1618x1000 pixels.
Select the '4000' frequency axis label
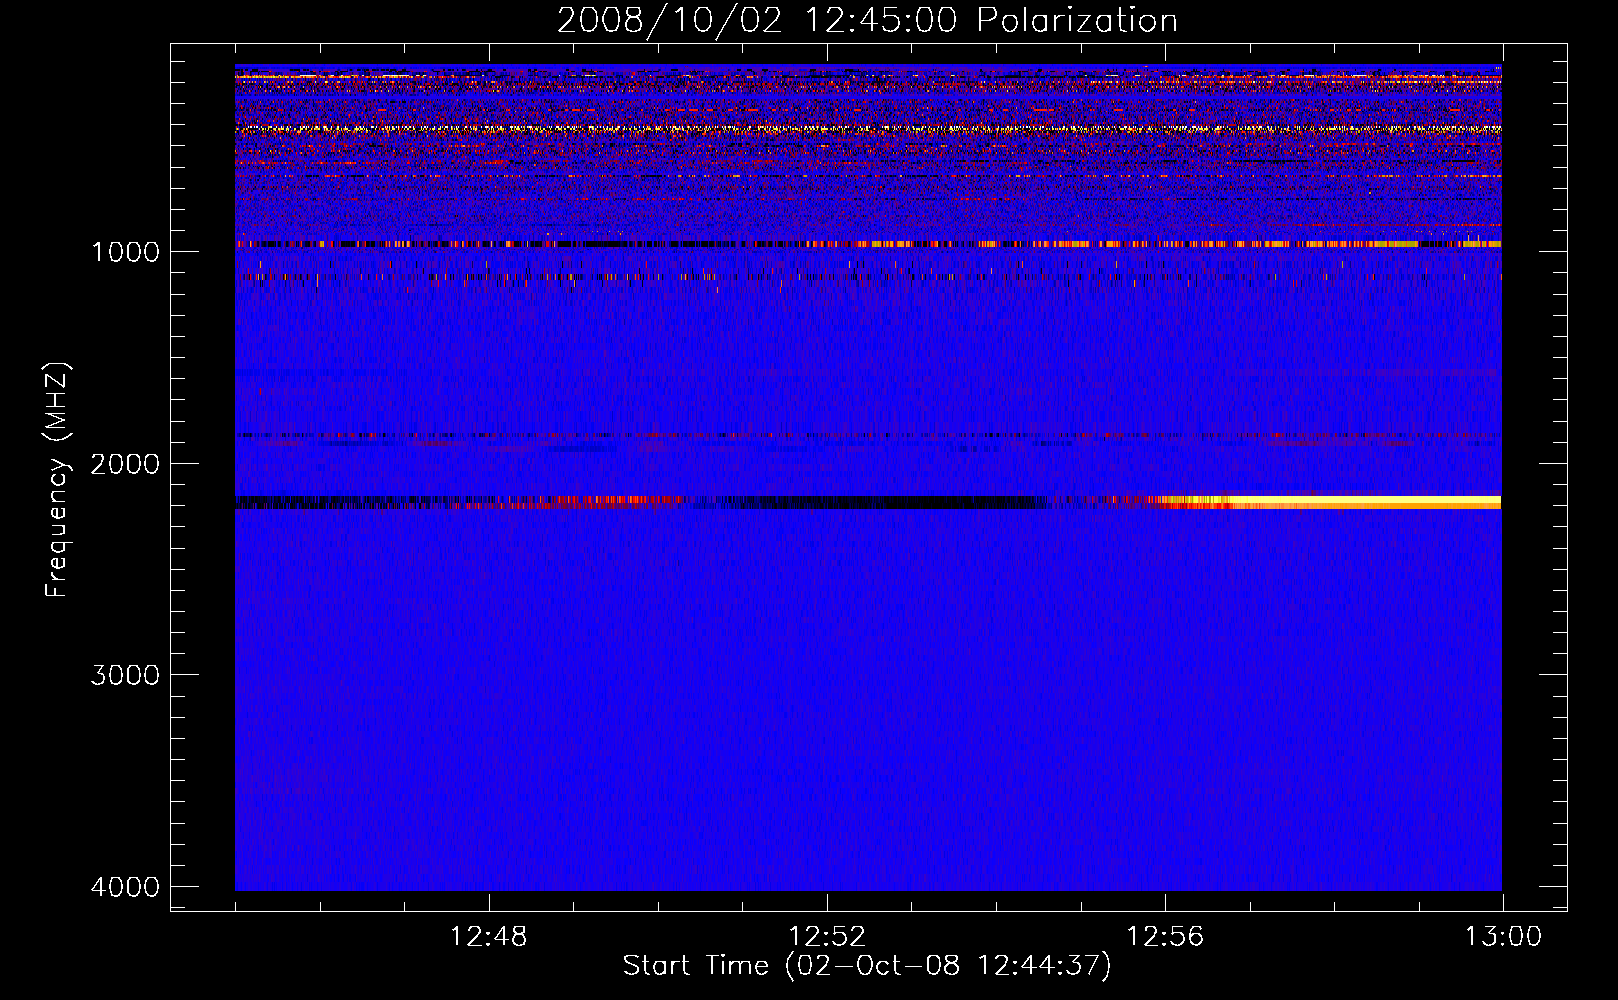125,887
